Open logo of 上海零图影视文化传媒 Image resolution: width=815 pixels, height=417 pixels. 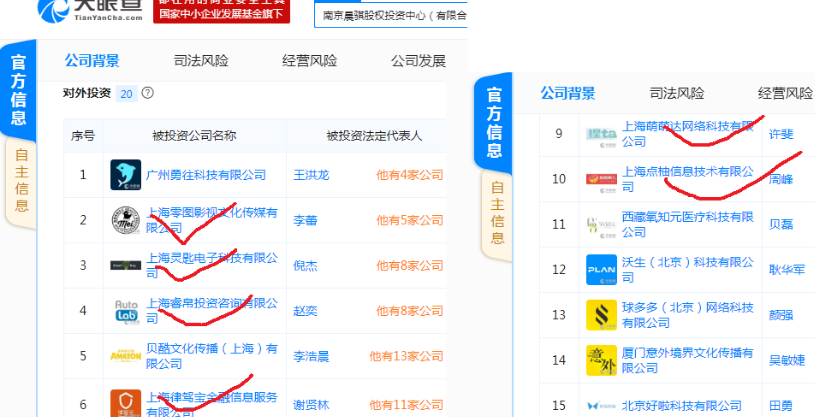pos(126,220)
